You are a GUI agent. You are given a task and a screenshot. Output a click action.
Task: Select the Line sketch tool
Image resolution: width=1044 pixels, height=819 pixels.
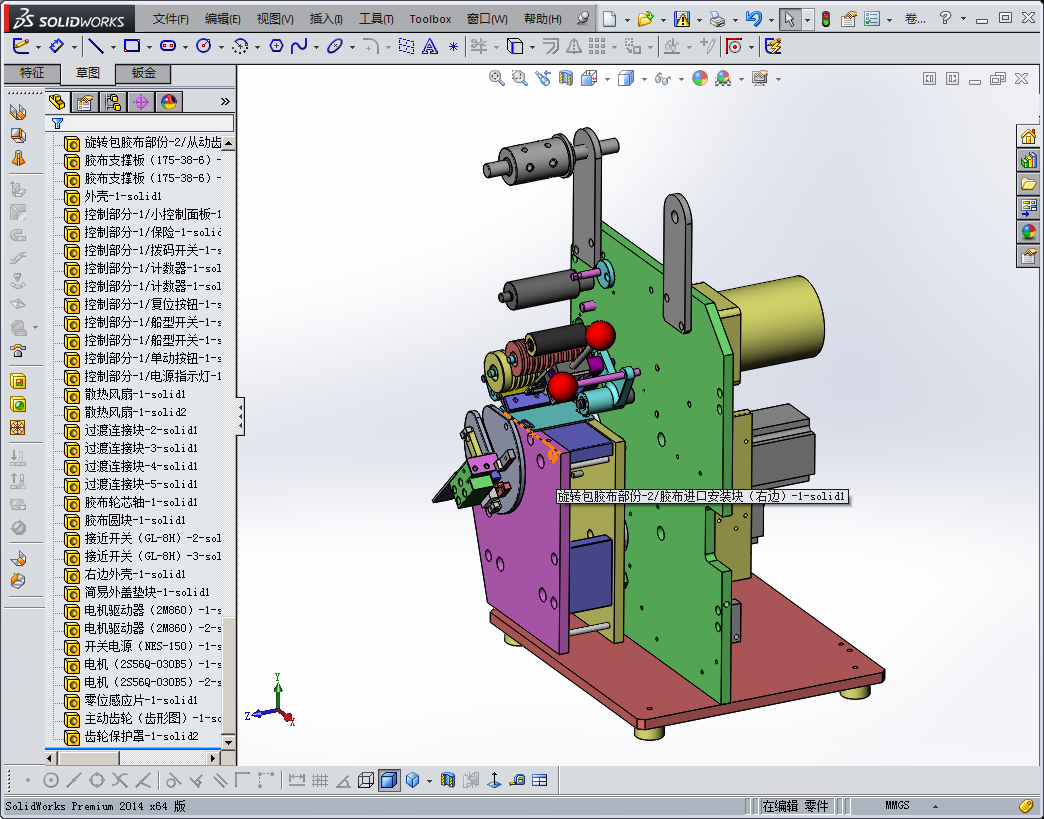point(96,46)
